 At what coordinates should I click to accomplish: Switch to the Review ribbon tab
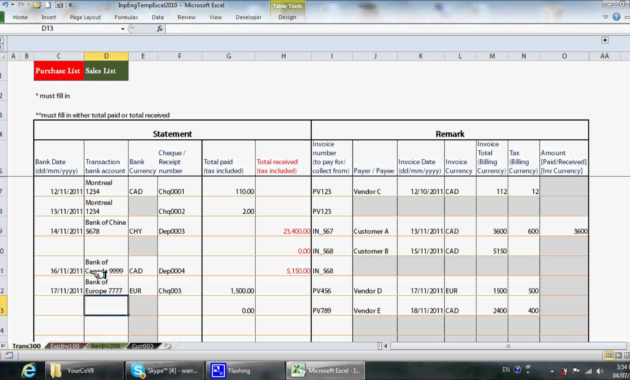[186, 17]
